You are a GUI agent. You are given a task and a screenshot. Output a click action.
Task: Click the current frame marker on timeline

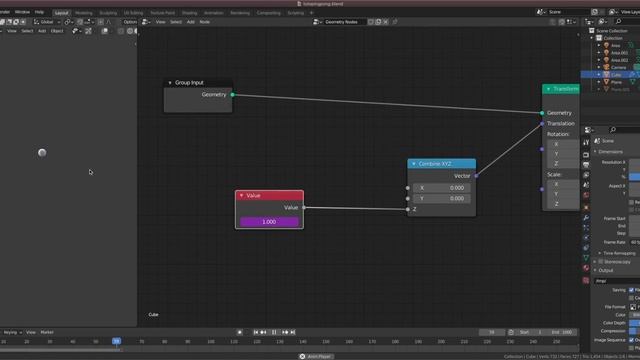(116, 341)
